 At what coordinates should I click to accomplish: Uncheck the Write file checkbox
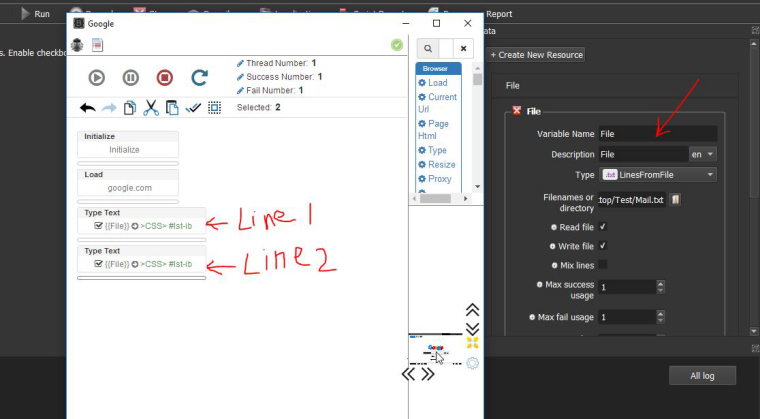603,245
